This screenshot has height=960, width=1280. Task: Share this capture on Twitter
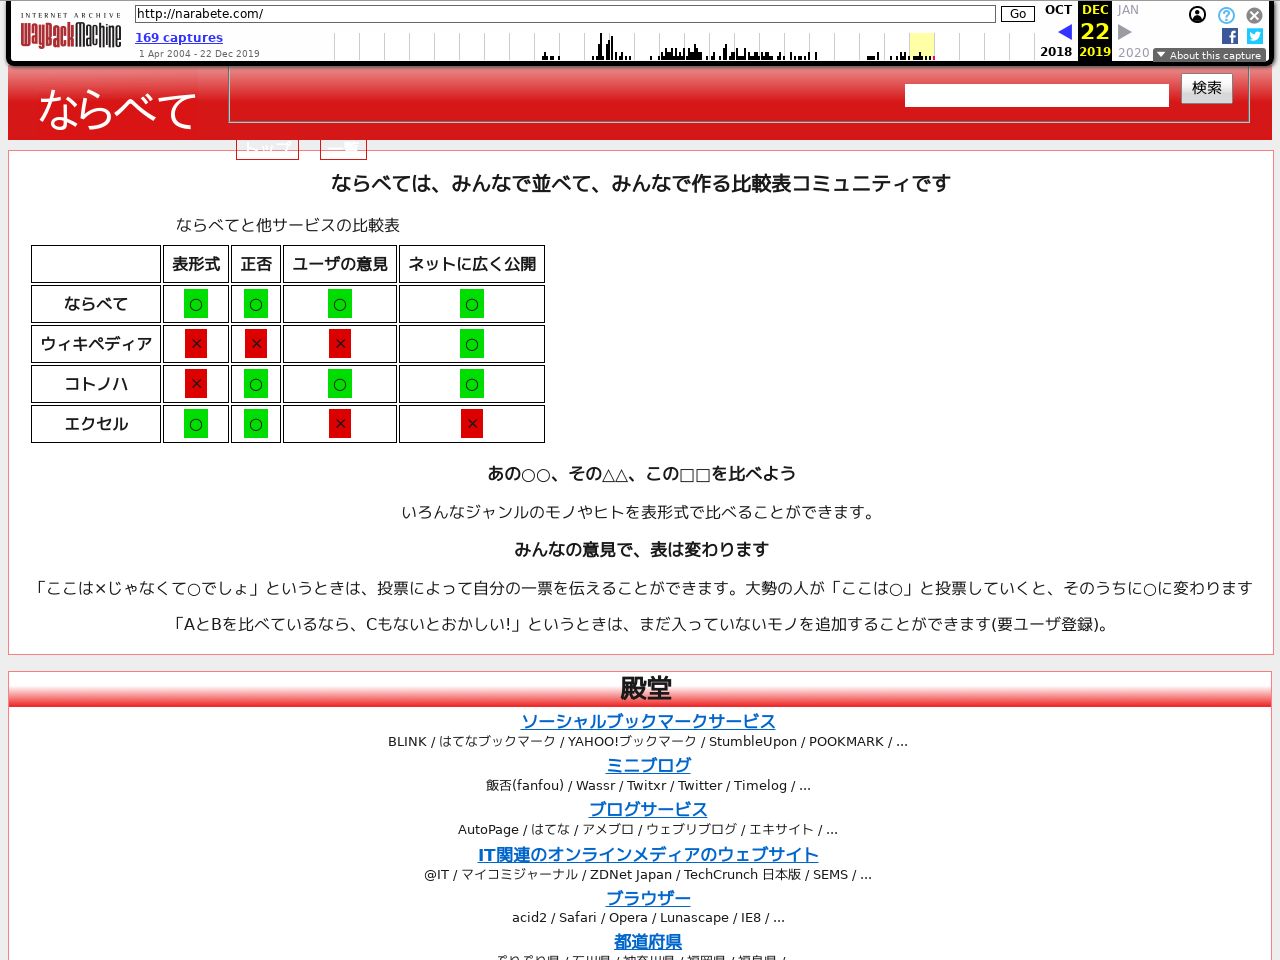tap(1255, 36)
